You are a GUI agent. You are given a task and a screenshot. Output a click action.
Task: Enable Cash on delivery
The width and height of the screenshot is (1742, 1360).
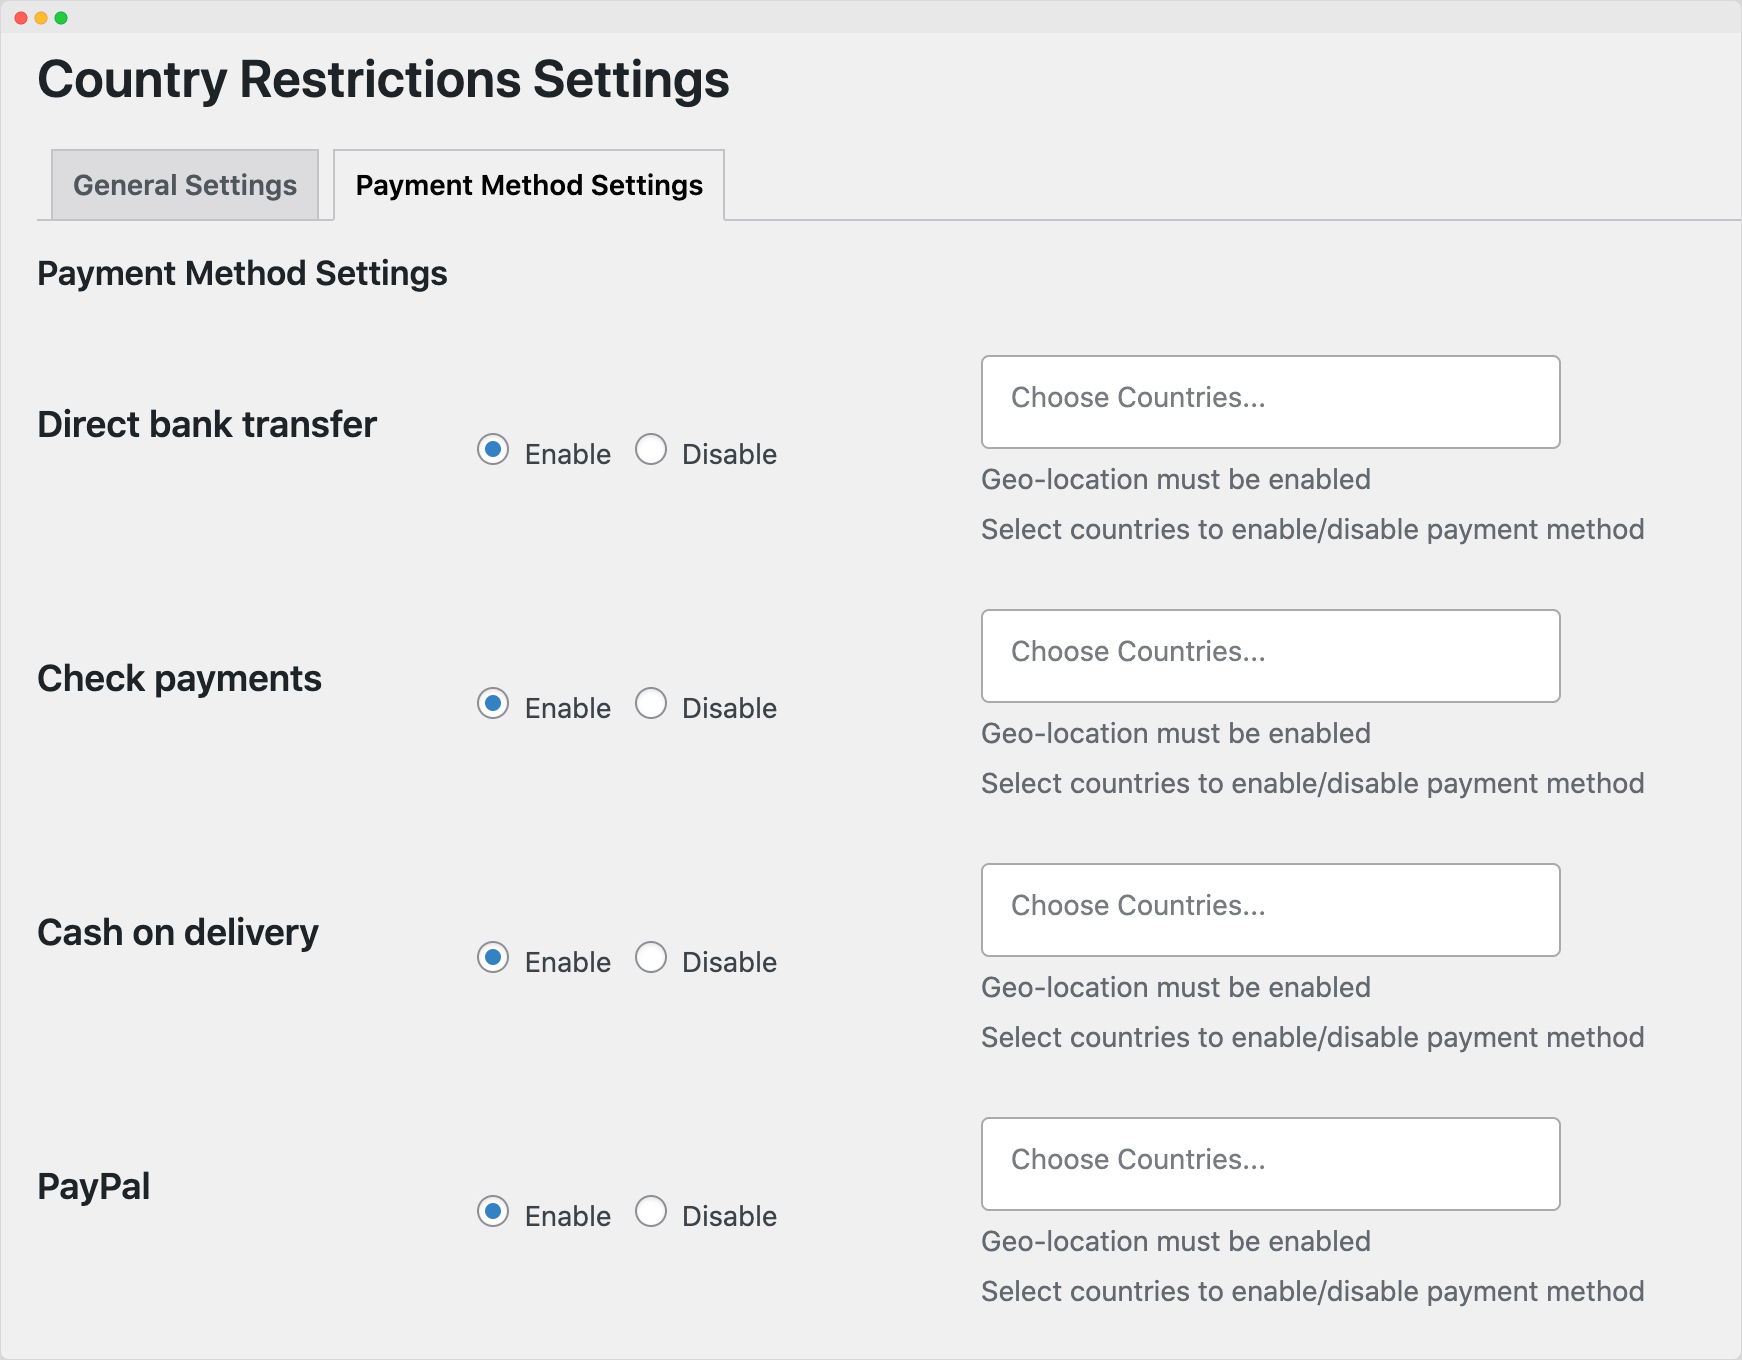click(x=492, y=958)
